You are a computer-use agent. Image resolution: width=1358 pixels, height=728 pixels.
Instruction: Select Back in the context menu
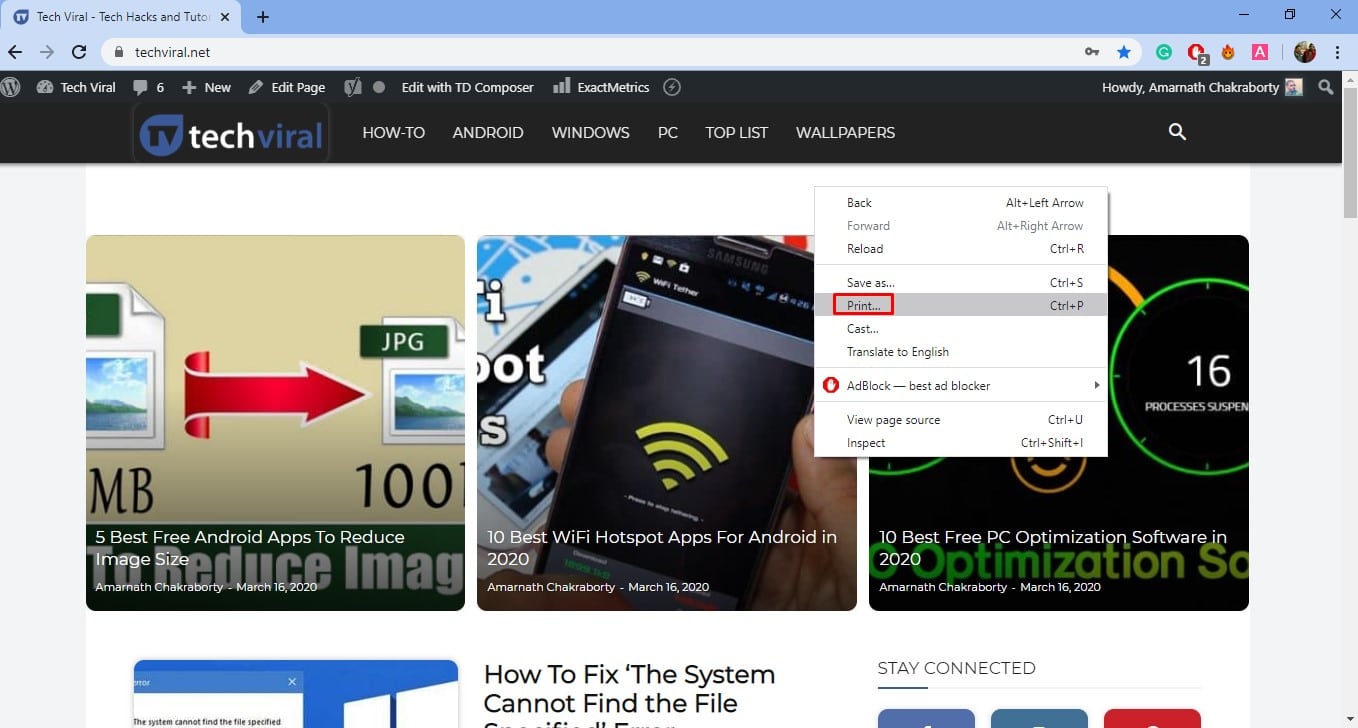point(960,203)
